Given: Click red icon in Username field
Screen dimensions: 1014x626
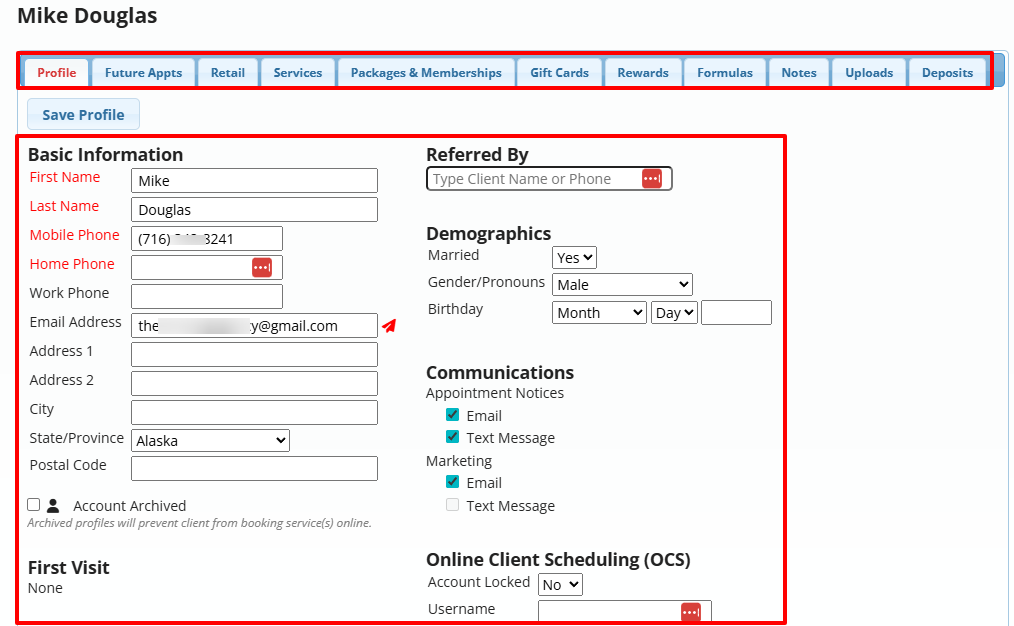Looking at the screenshot, I should (x=691, y=612).
